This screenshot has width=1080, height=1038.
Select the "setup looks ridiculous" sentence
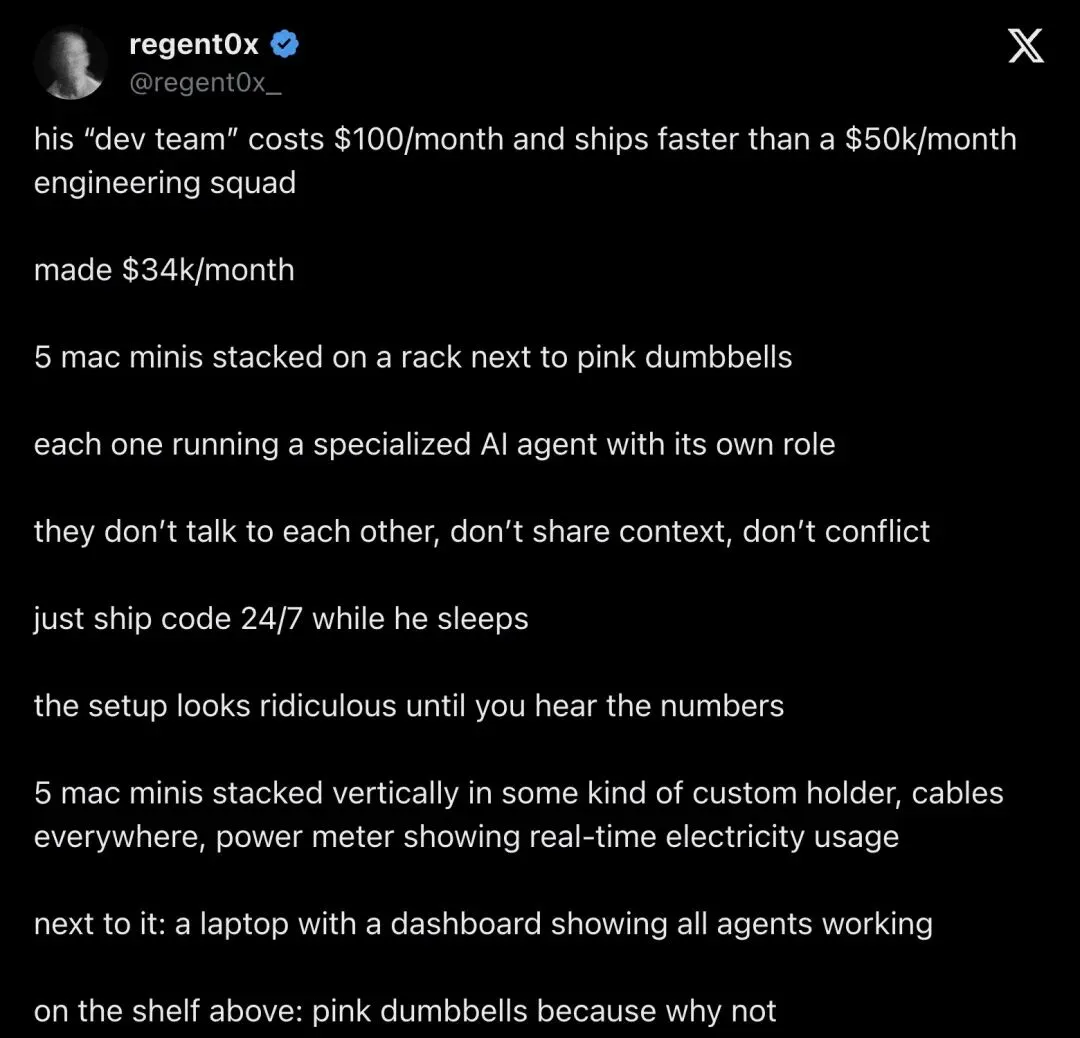(408, 706)
